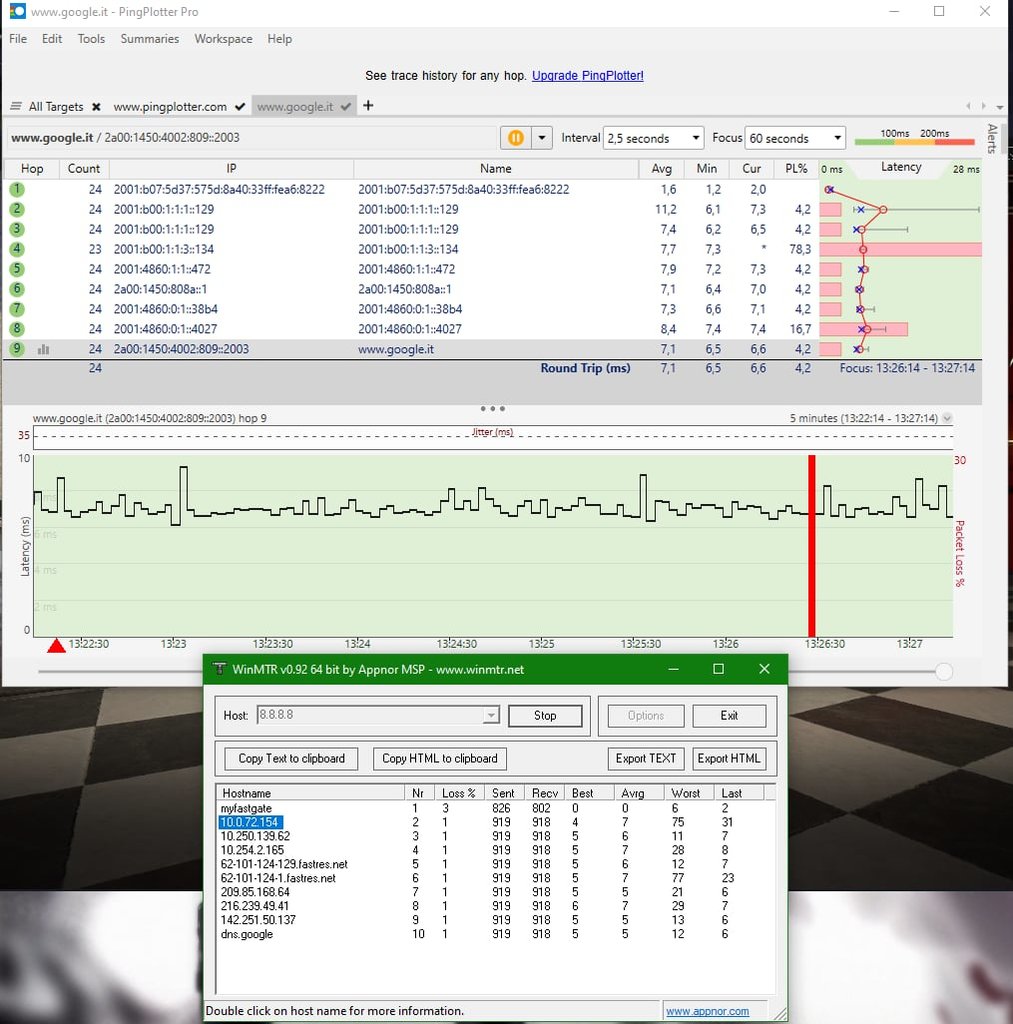Click the hop 6 green circle

point(17,289)
